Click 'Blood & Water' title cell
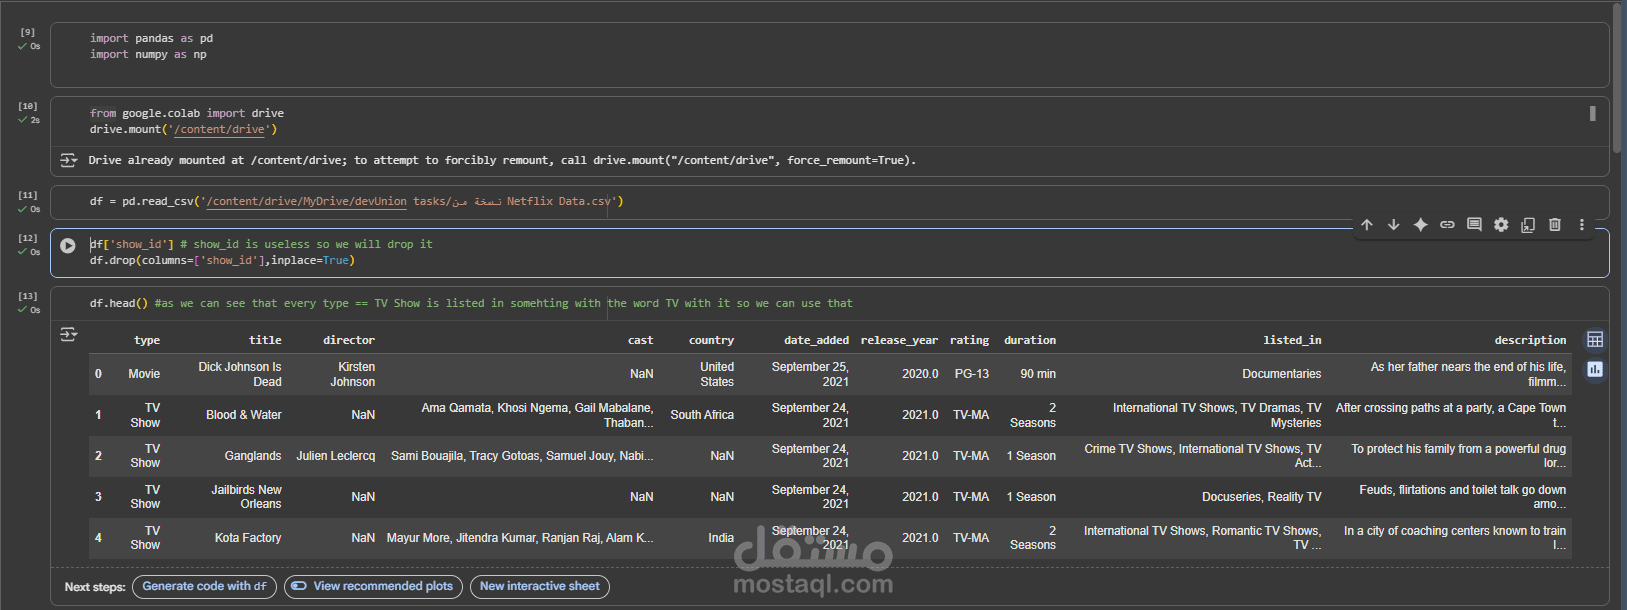This screenshot has height=610, width=1627. [244, 415]
